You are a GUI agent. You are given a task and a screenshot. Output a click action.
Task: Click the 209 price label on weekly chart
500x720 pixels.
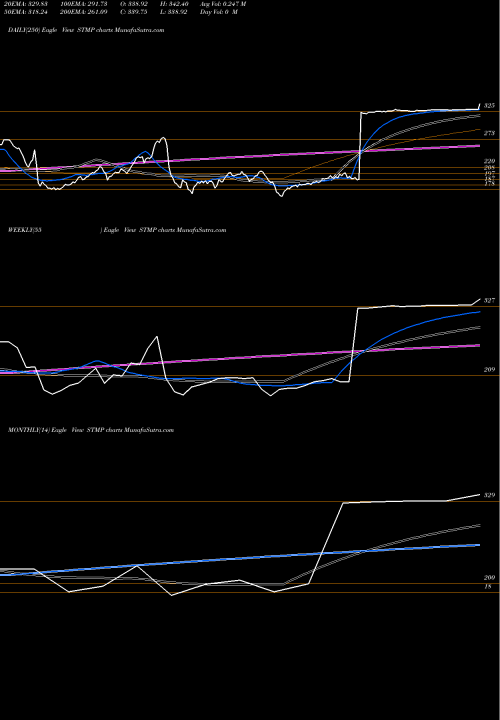coord(489,370)
